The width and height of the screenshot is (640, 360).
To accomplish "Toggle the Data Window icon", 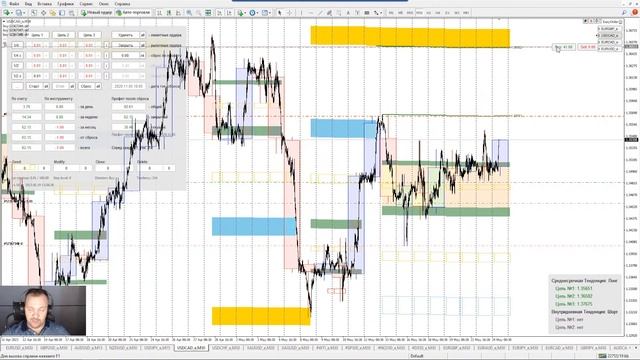I will point(43,13).
